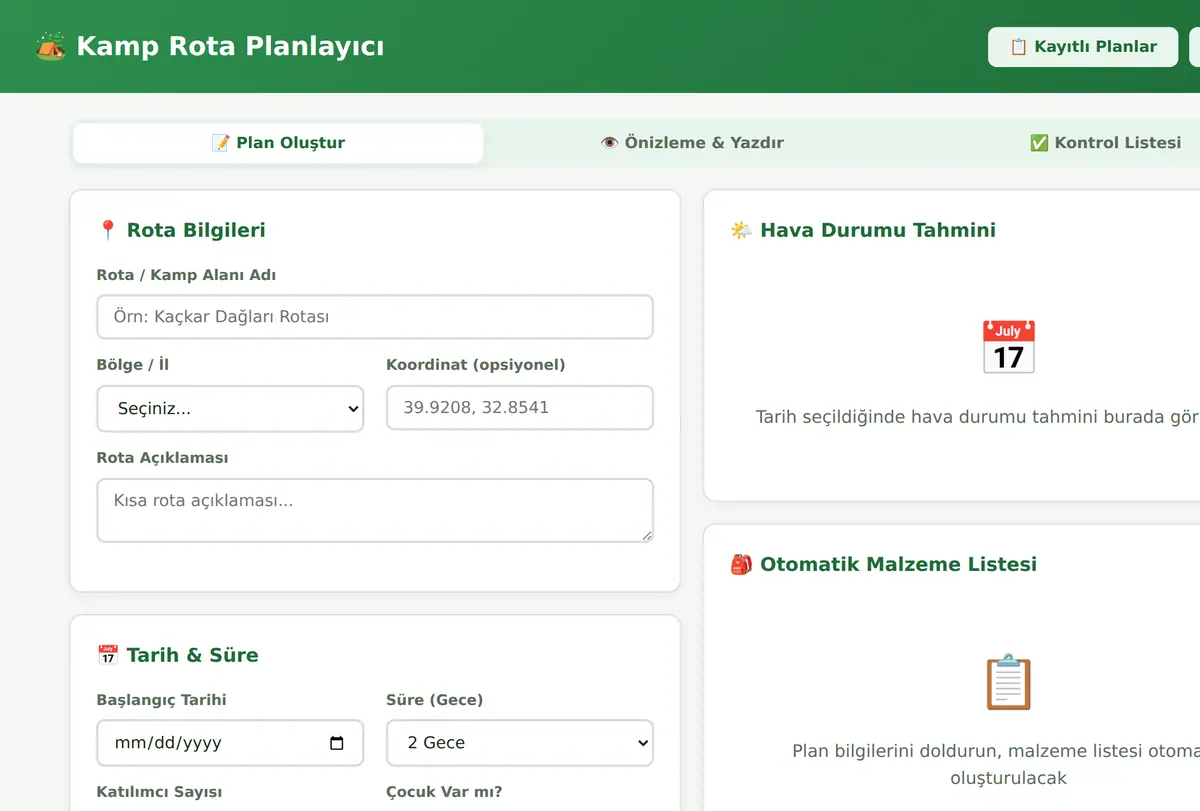Expand the Bölge / İl dropdown
This screenshot has width=1200, height=811.
(230, 408)
